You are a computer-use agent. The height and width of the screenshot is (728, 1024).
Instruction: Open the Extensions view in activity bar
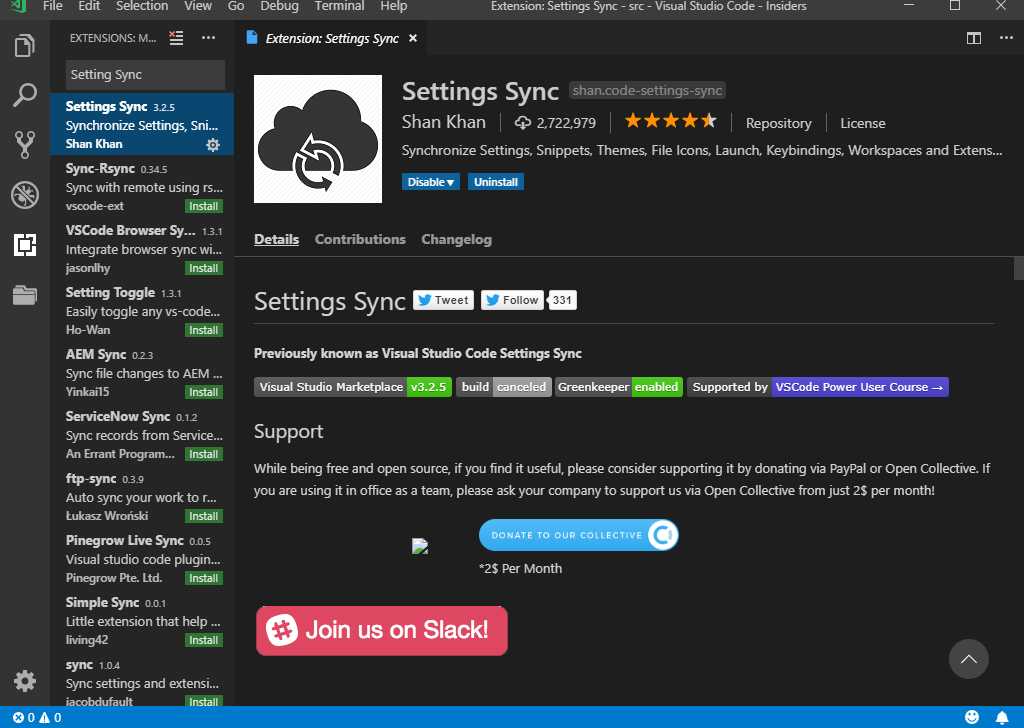pyautogui.click(x=25, y=245)
